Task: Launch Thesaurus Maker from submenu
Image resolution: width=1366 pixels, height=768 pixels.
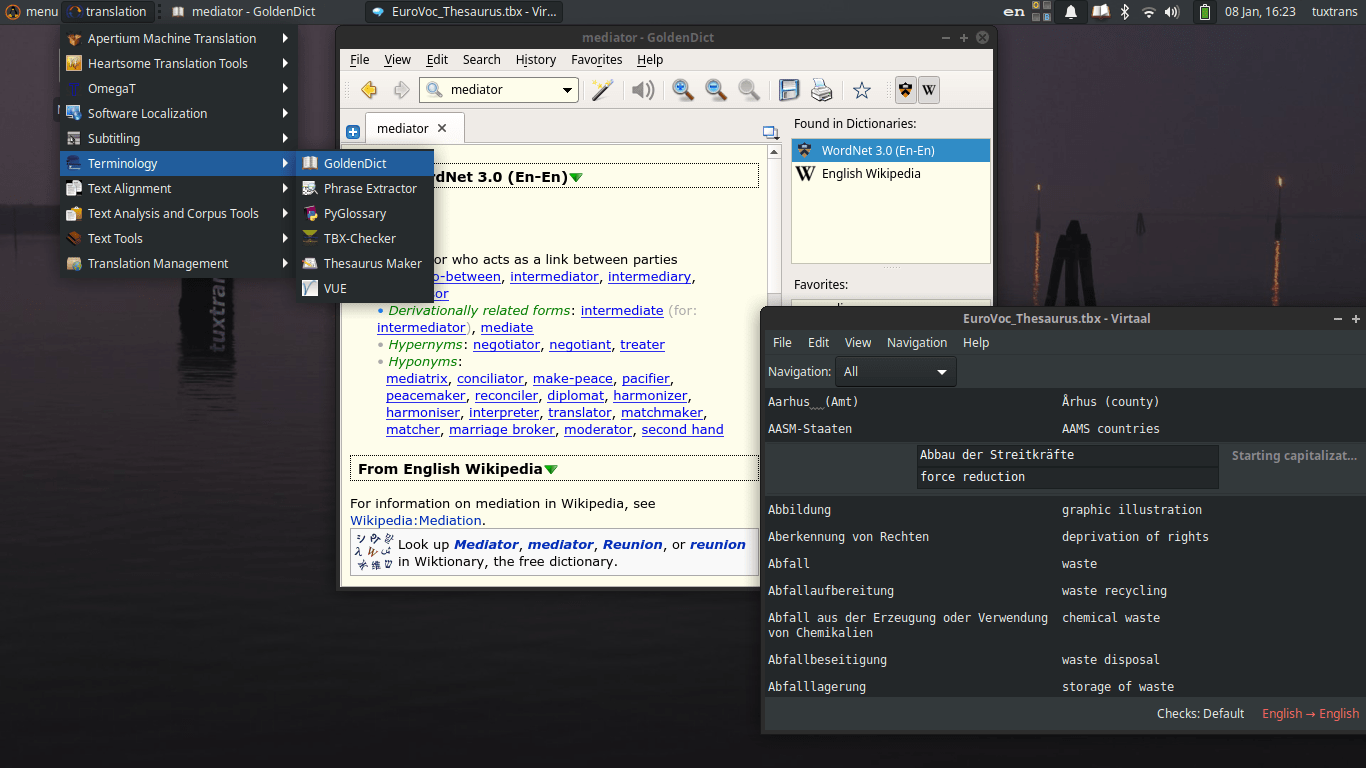Action: [365, 263]
